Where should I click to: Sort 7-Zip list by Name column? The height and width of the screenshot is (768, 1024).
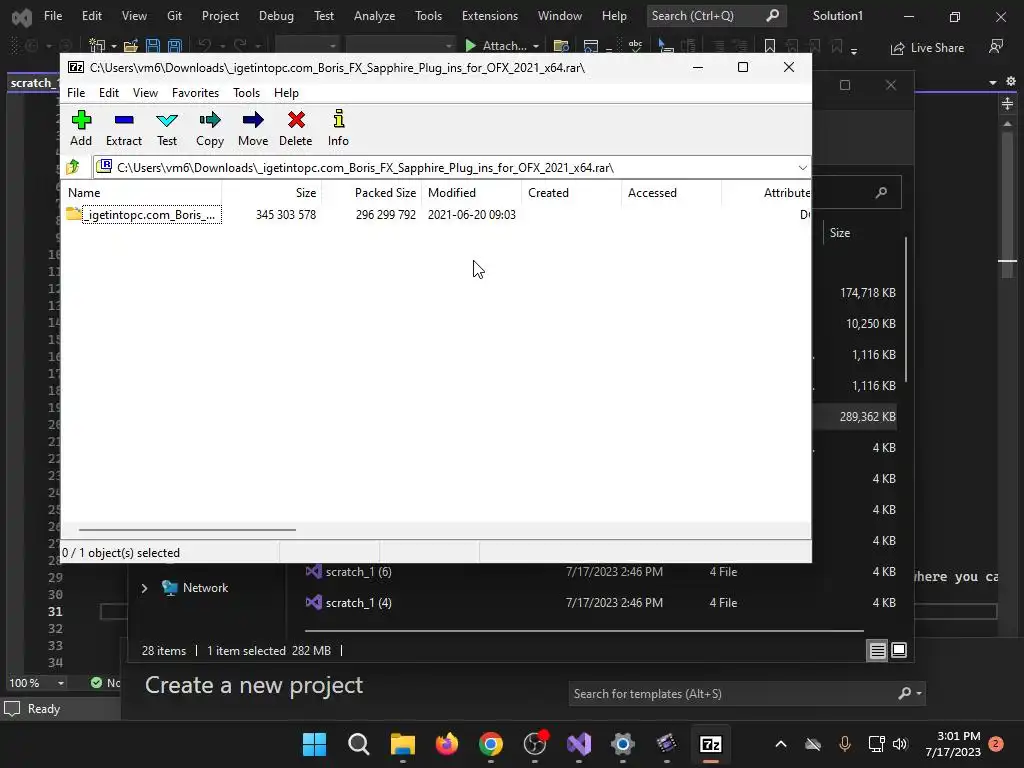142,193
